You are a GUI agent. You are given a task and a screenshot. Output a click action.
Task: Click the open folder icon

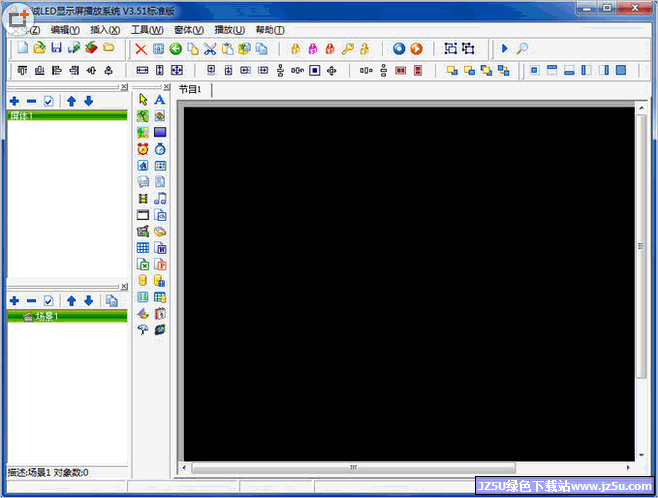(x=39, y=48)
